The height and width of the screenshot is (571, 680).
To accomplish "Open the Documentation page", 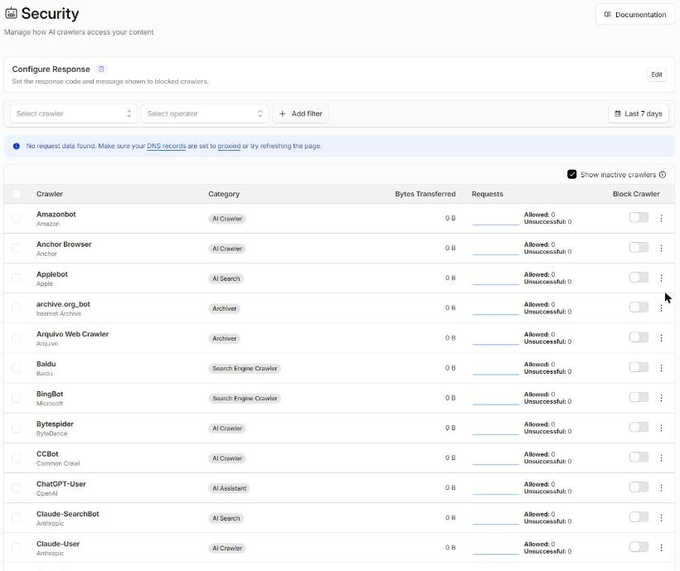I will click(635, 14).
